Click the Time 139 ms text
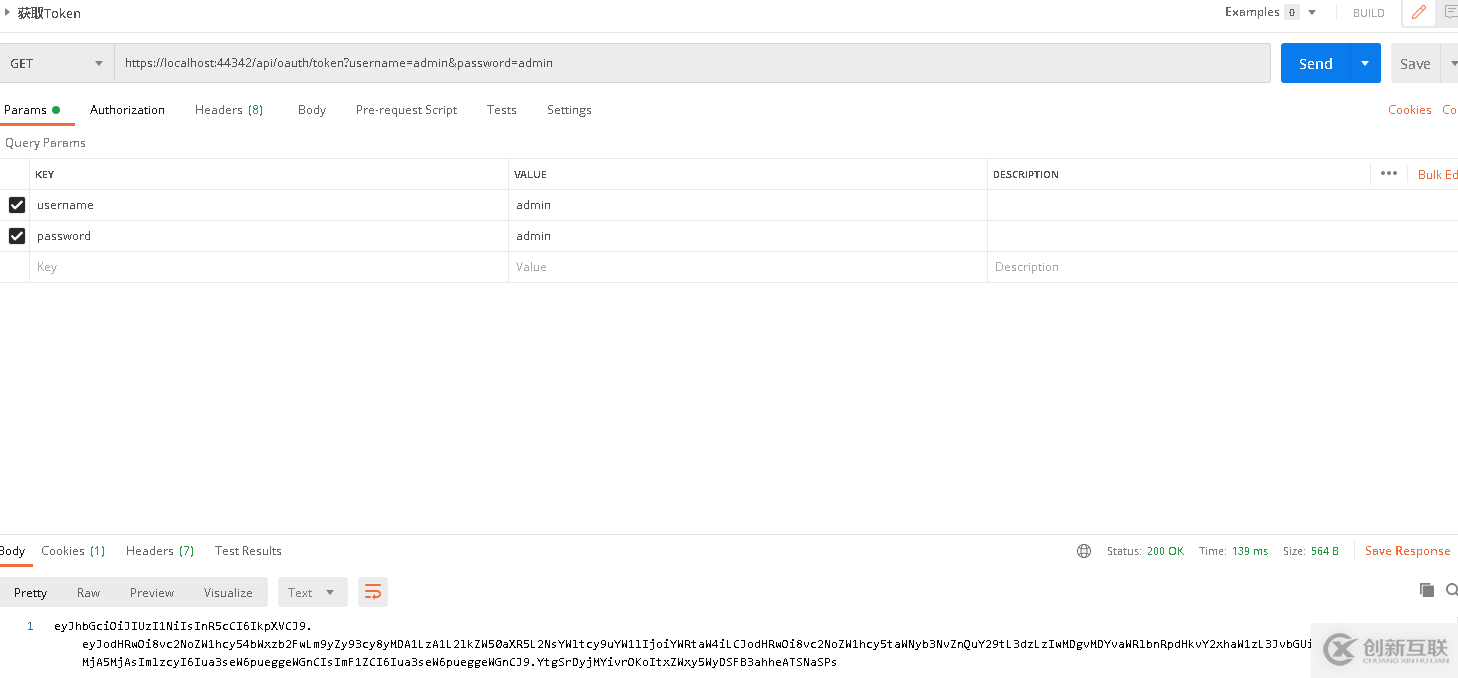Viewport: 1458px width, 678px height. pos(1233,551)
